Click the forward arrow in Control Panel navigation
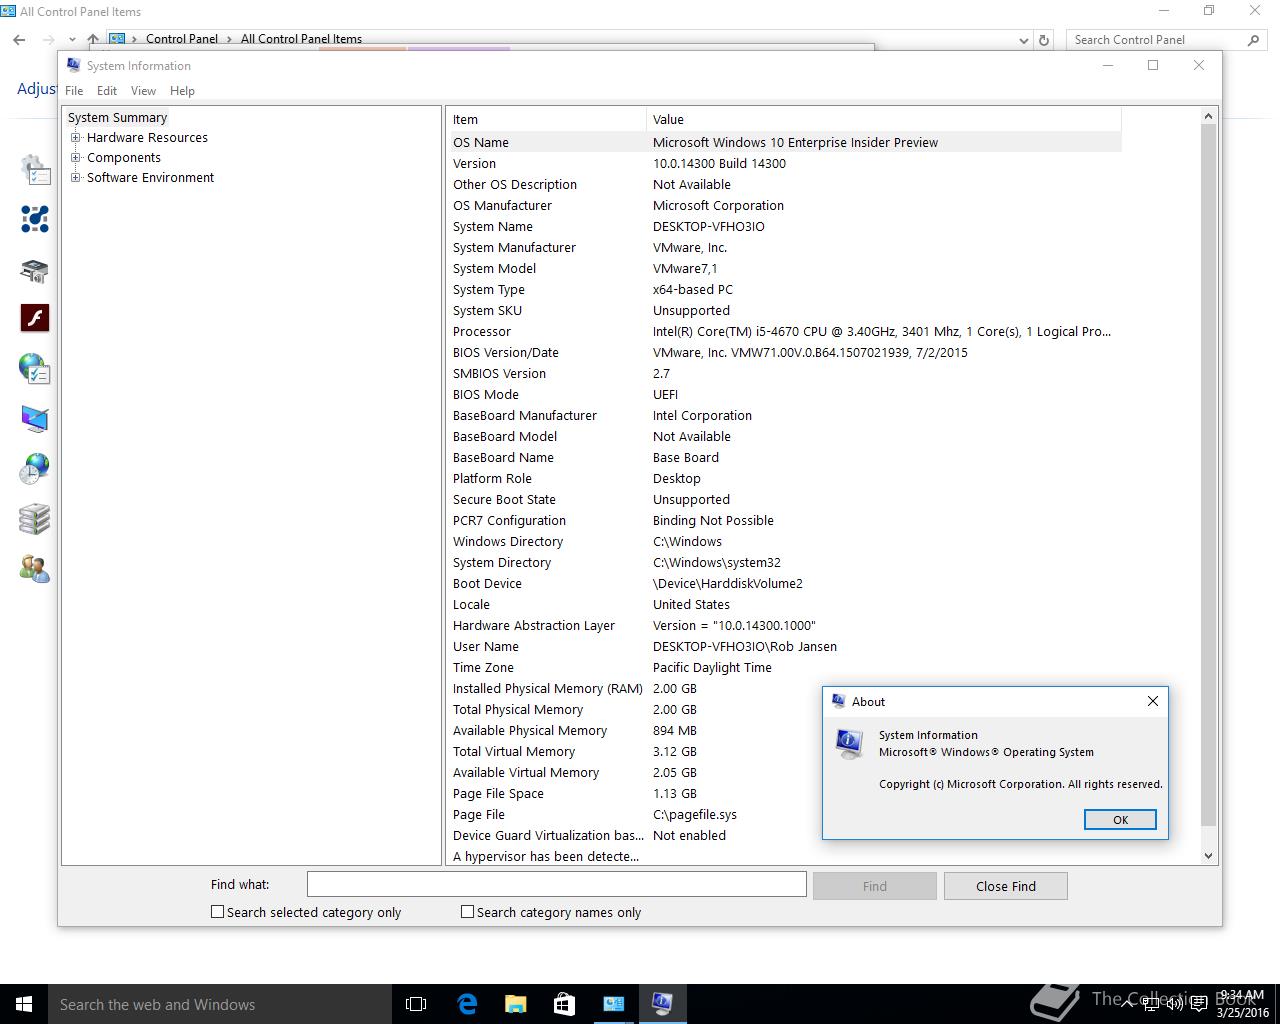Viewport: 1280px width, 1024px height. 48,40
